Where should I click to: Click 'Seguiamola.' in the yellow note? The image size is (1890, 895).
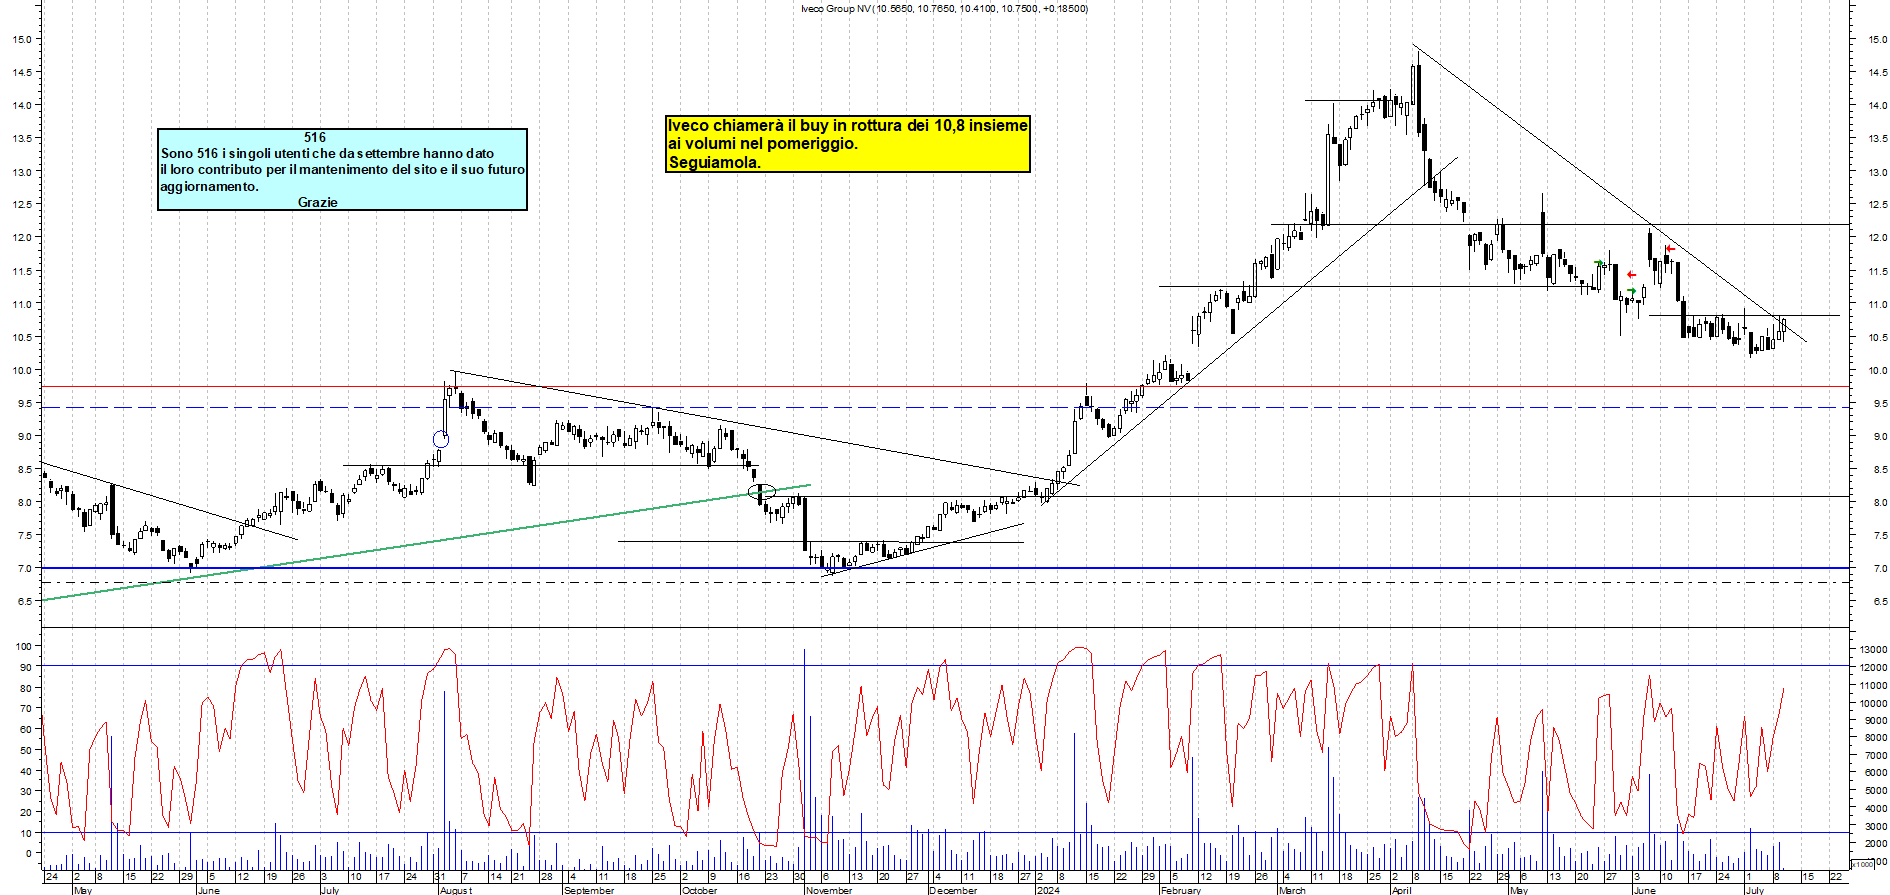(x=714, y=162)
